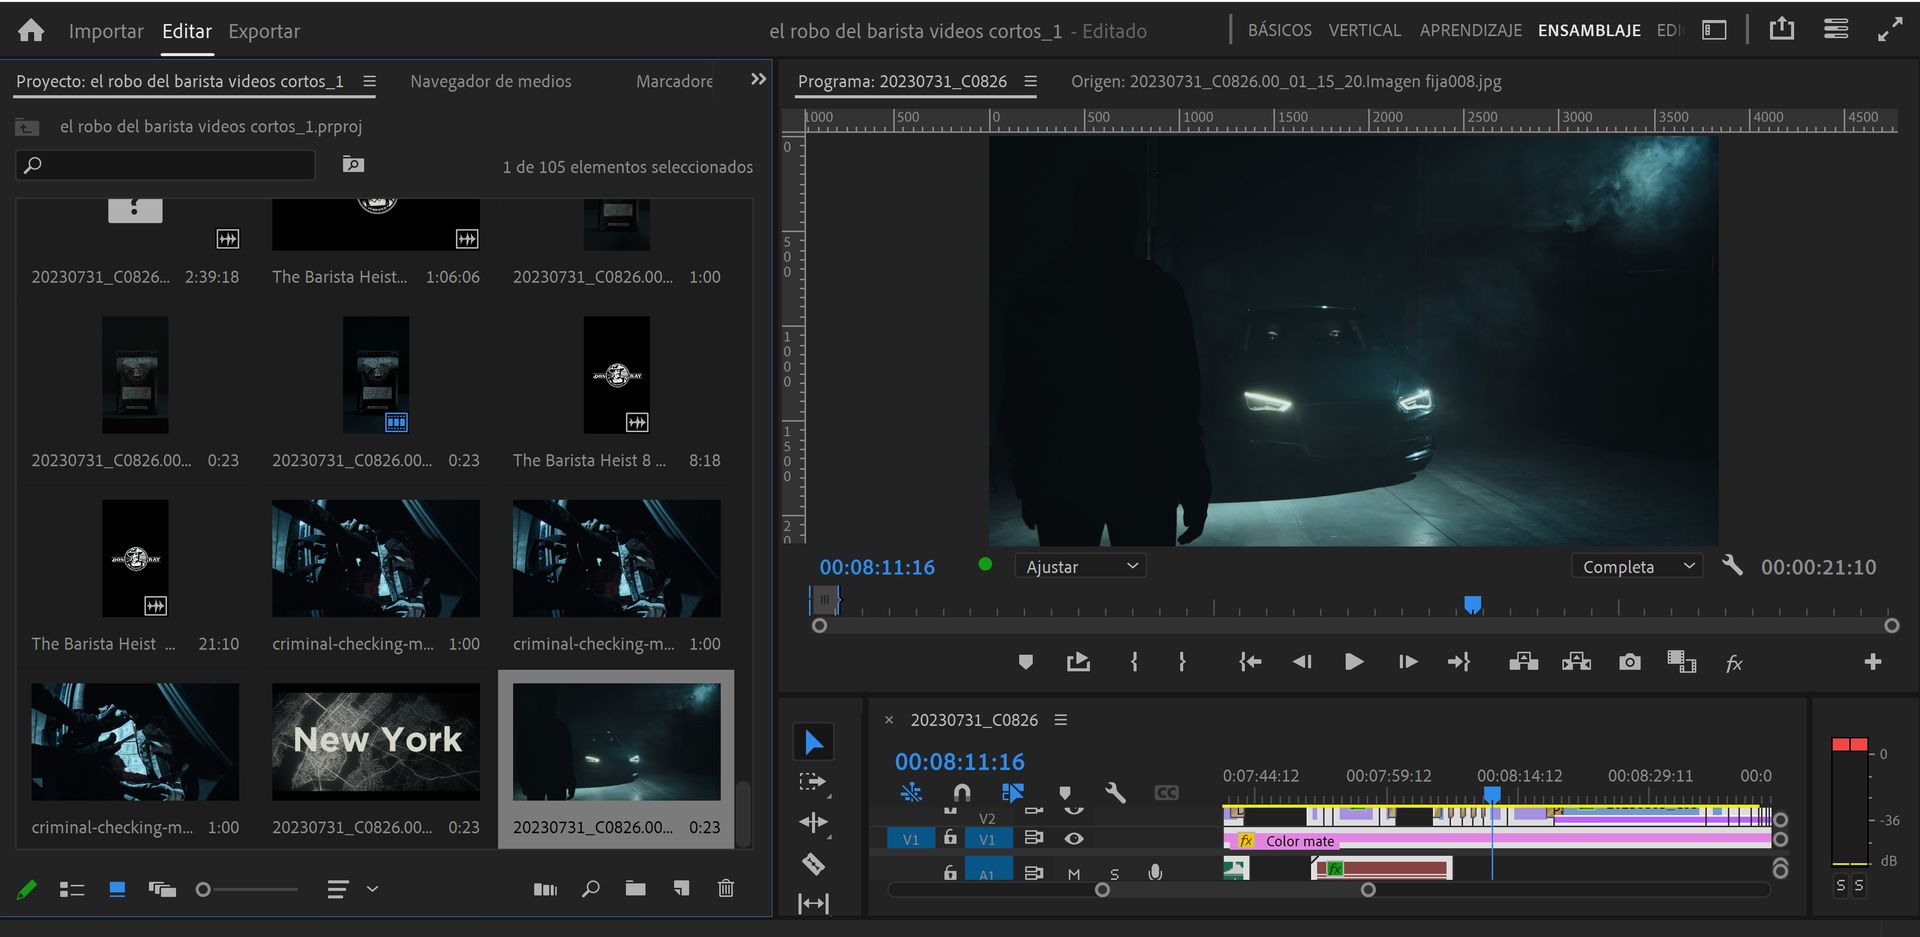Image resolution: width=1920 pixels, height=937 pixels.
Task: Click the Mark Out bracket button
Action: (x=1182, y=662)
